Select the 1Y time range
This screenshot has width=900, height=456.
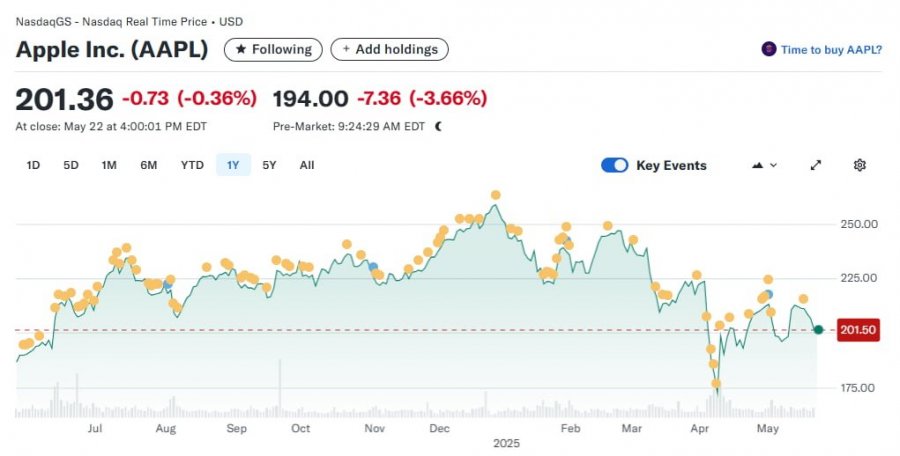pos(233,165)
